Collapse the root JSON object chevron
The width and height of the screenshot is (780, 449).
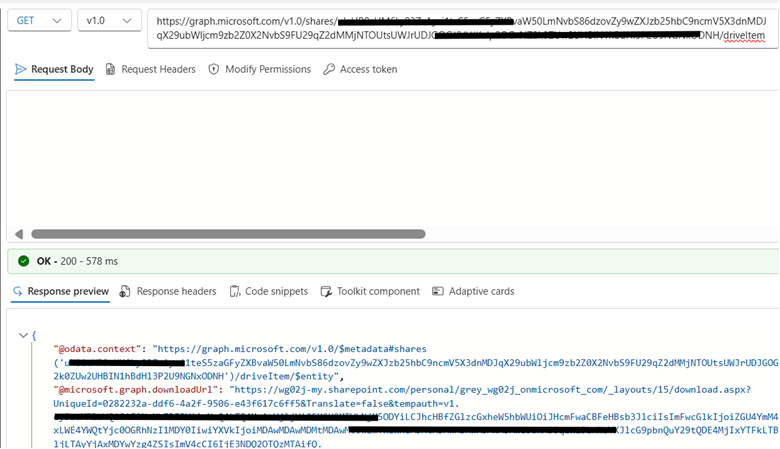point(22,336)
